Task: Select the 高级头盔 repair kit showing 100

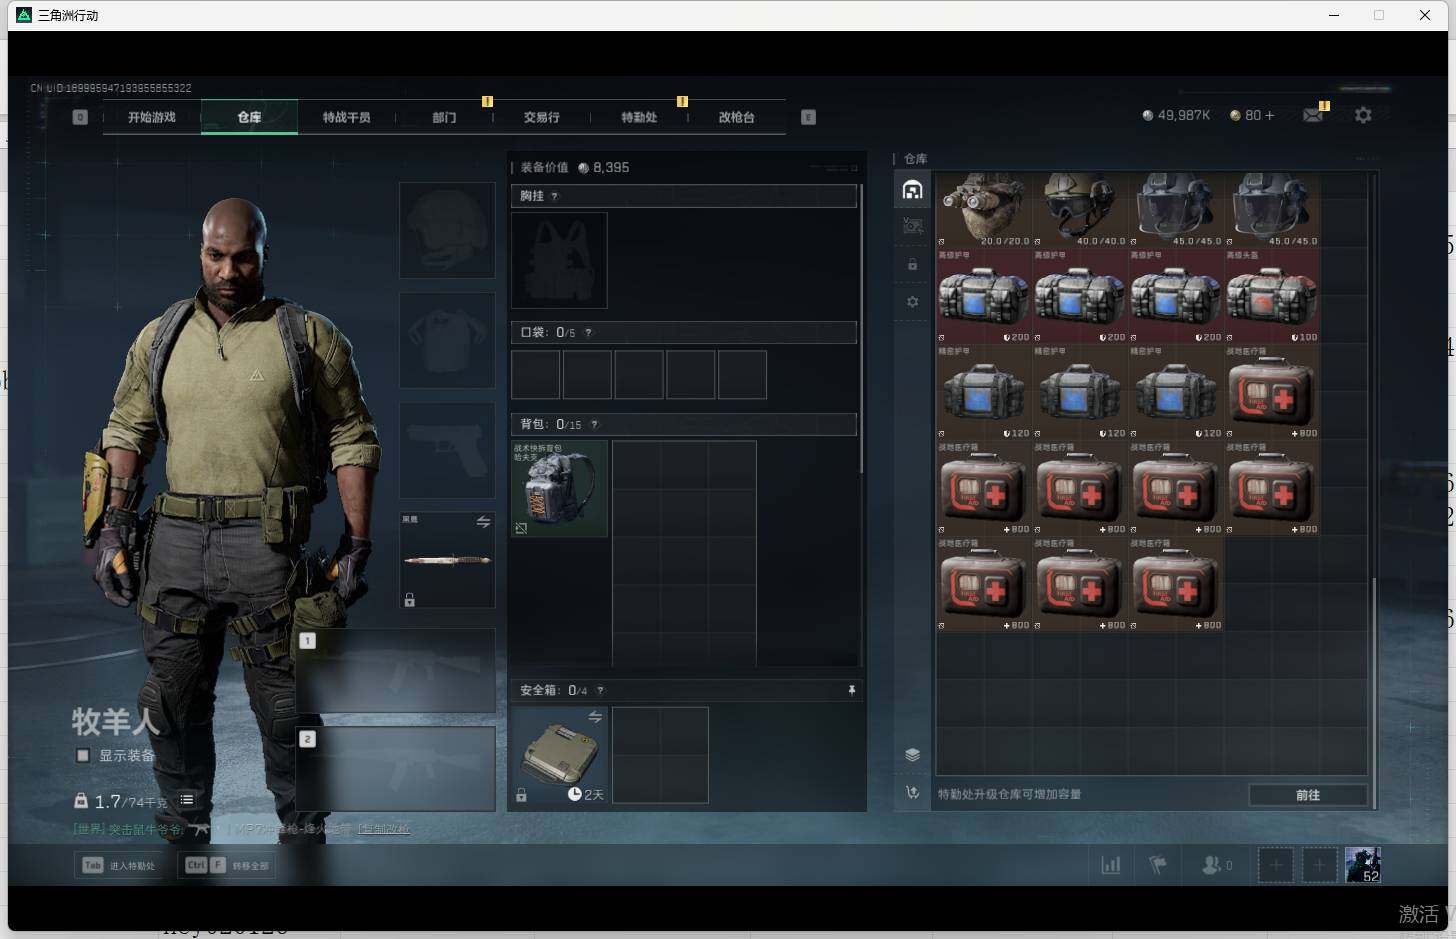Action: 1272,296
